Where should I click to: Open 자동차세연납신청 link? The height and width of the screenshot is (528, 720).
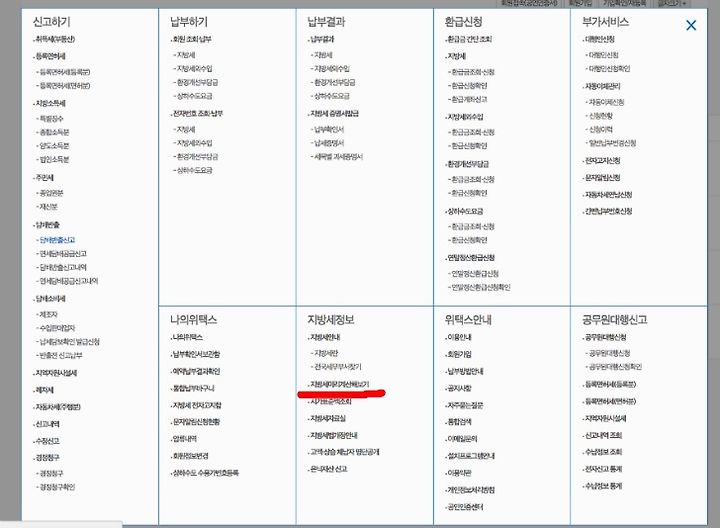(608, 195)
